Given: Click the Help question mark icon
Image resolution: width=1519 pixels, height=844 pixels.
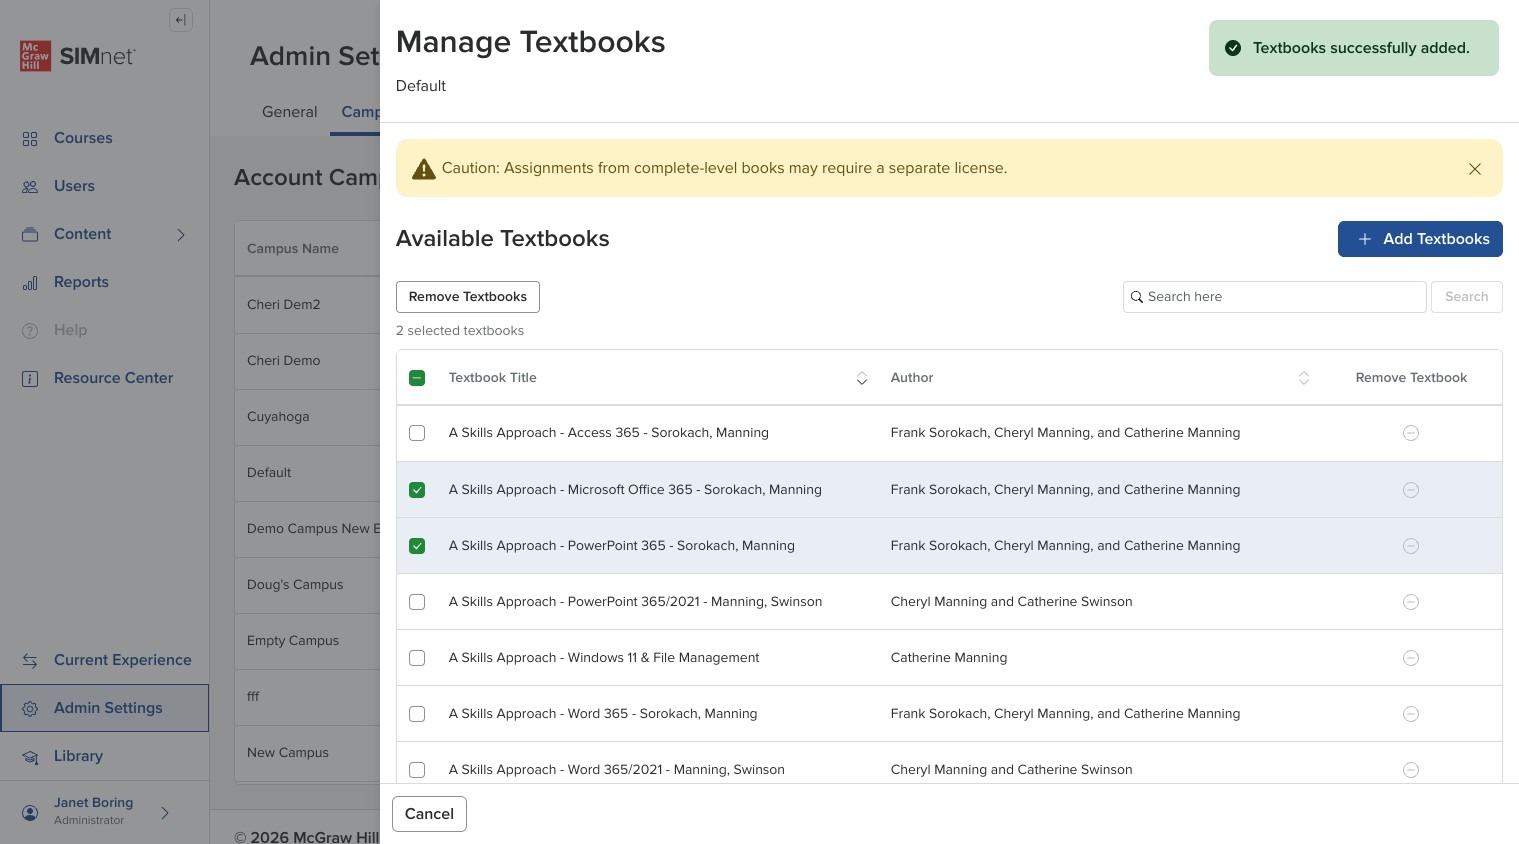Looking at the screenshot, I should click(30, 331).
